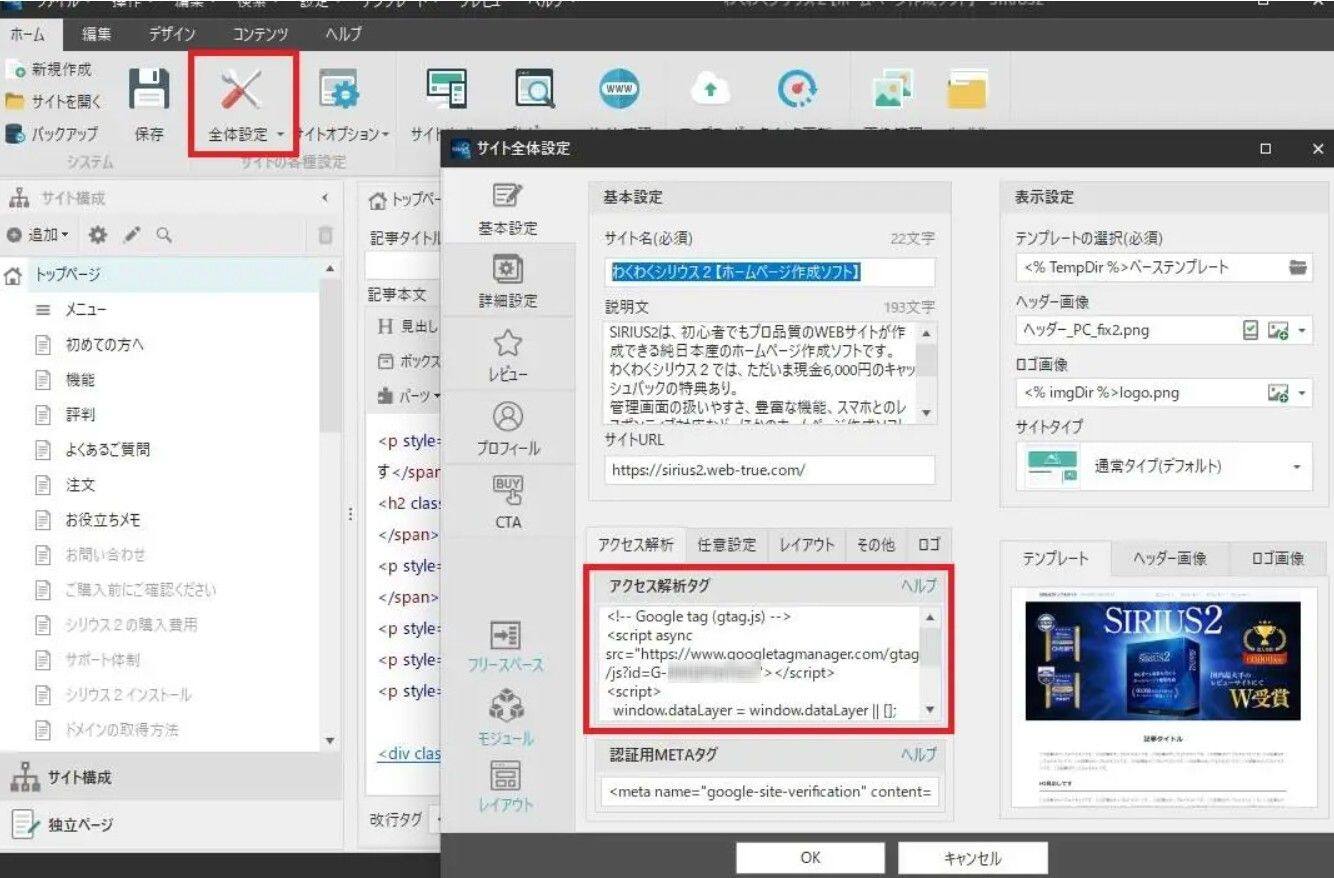The image size is (1334, 878).
Task: Click search magnifier in サイト構成 toolbar
Action: [x=164, y=235]
